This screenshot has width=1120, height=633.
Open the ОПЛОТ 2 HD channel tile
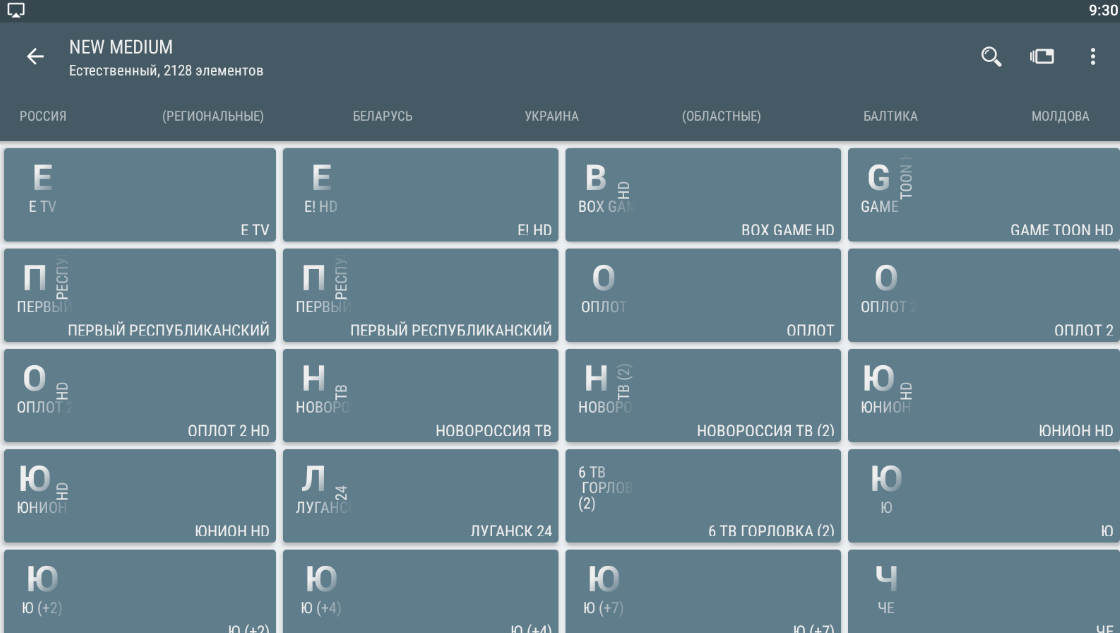[140, 395]
